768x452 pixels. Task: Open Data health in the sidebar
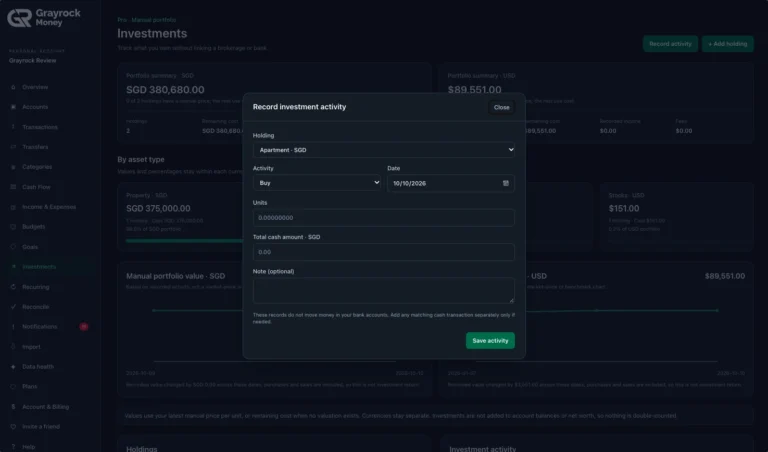tap(38, 367)
